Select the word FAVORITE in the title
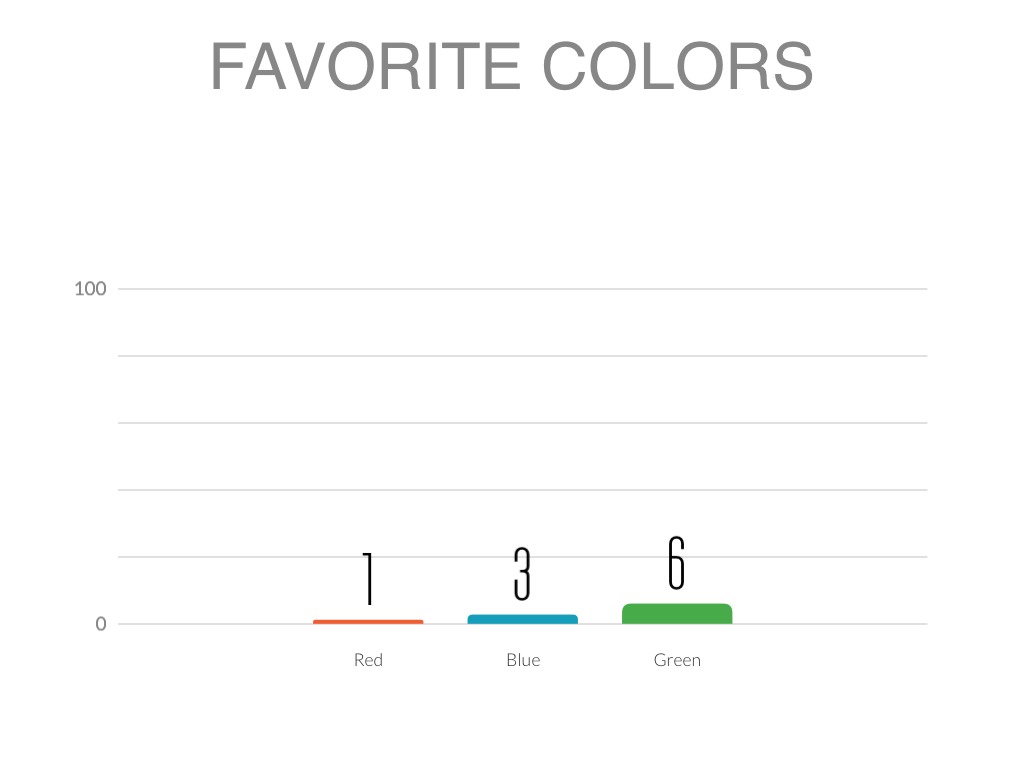This screenshot has width=1024, height=768. (364, 67)
